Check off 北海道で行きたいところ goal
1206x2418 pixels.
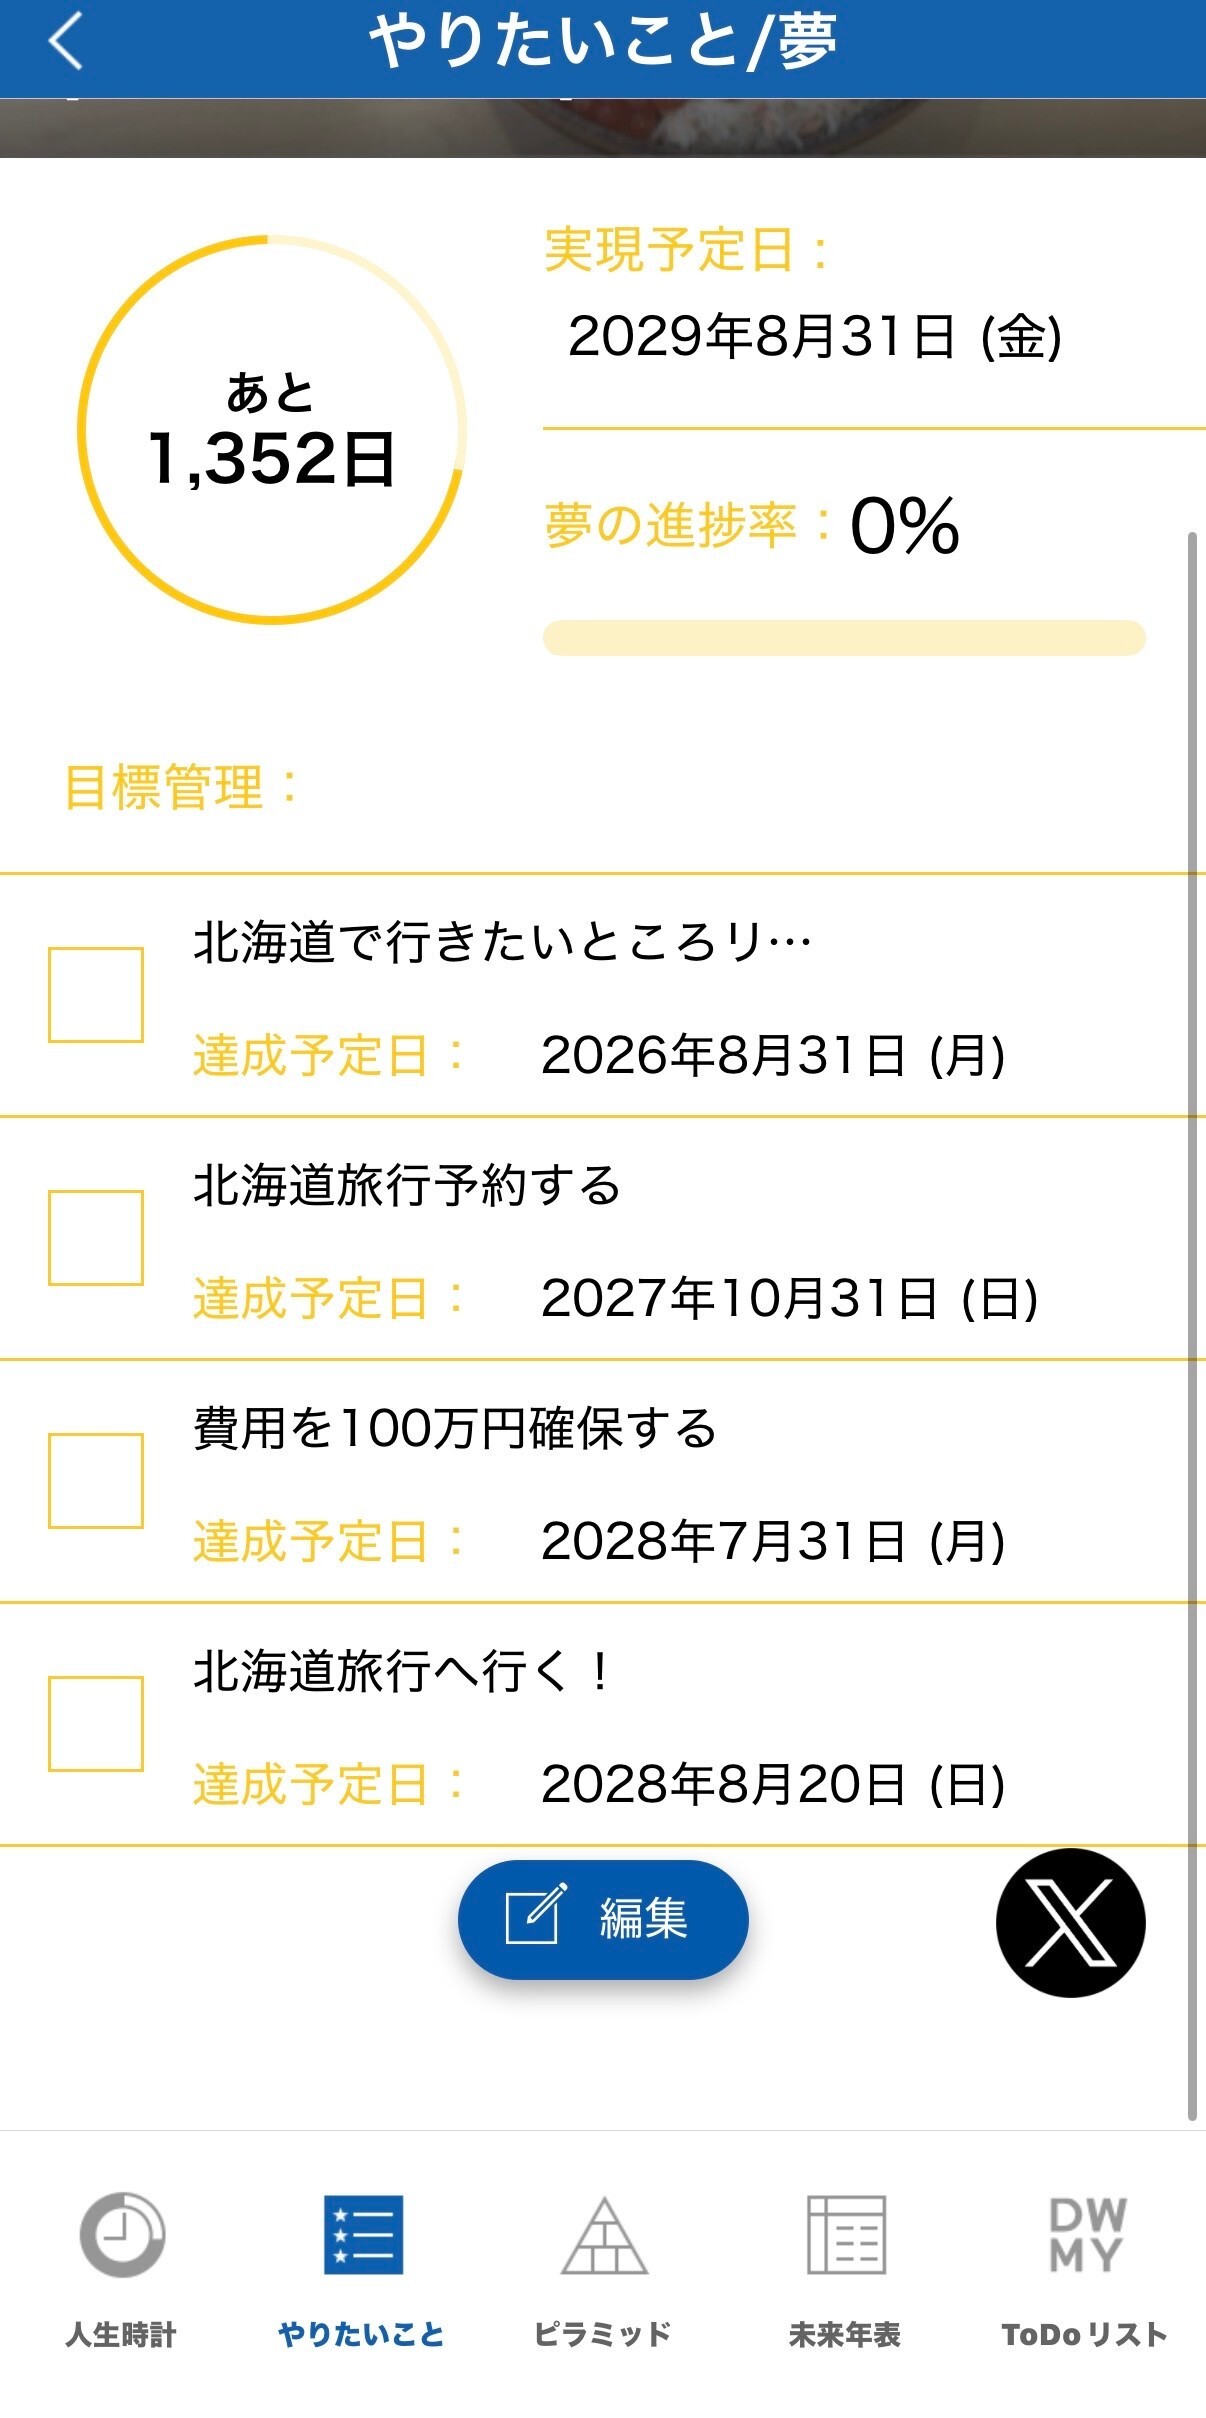tap(96, 995)
